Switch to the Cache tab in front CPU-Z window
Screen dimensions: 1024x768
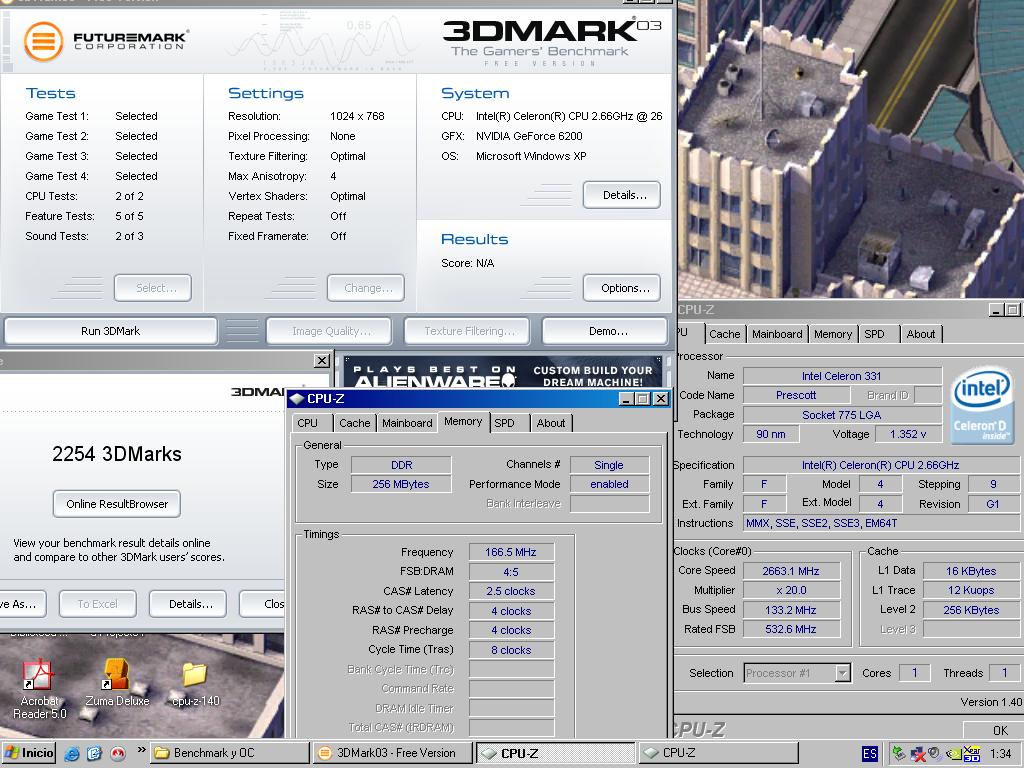(x=355, y=423)
